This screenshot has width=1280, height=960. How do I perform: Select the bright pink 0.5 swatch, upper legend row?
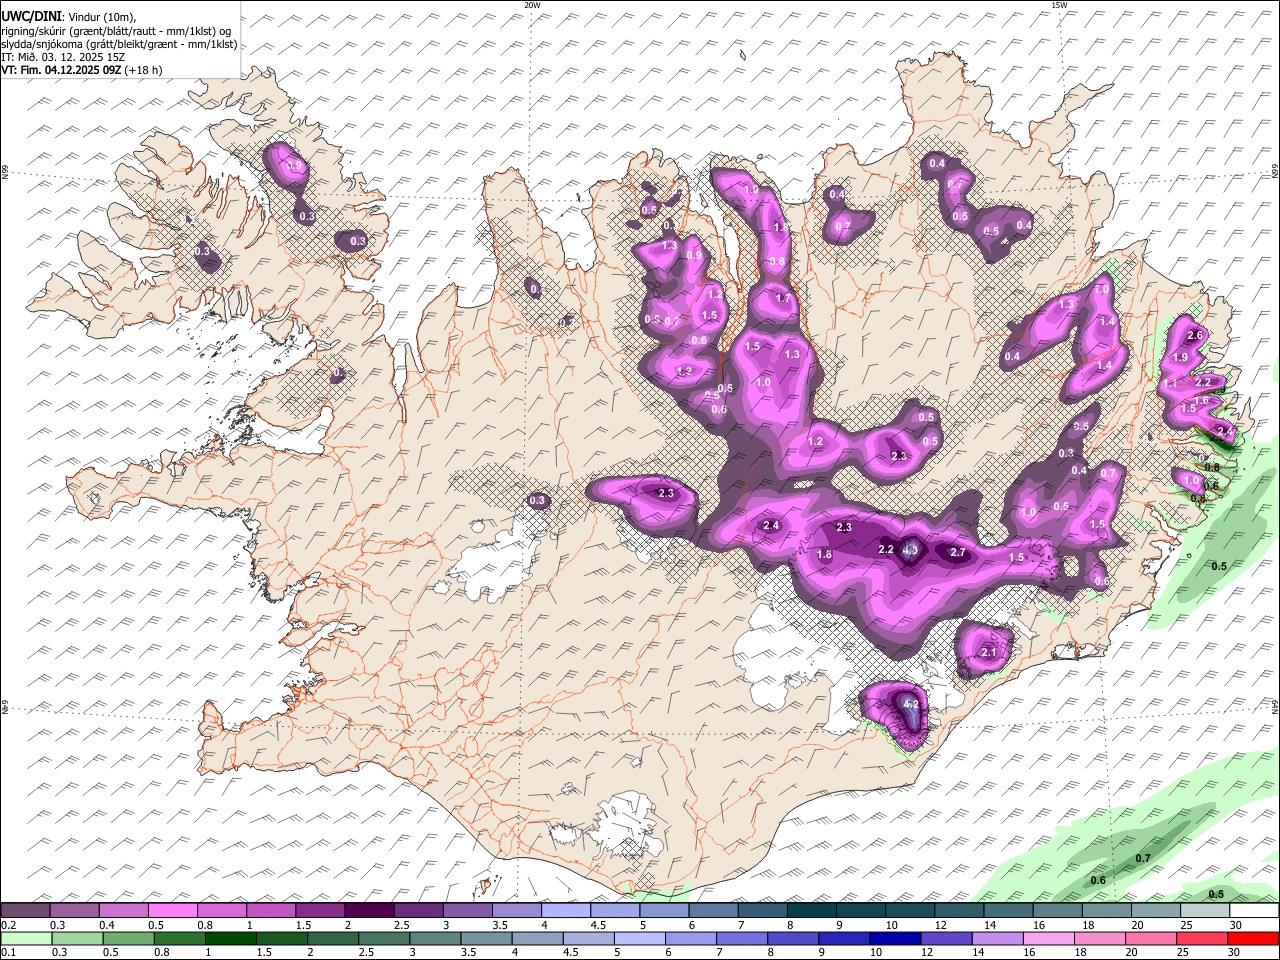pyautogui.click(x=173, y=911)
